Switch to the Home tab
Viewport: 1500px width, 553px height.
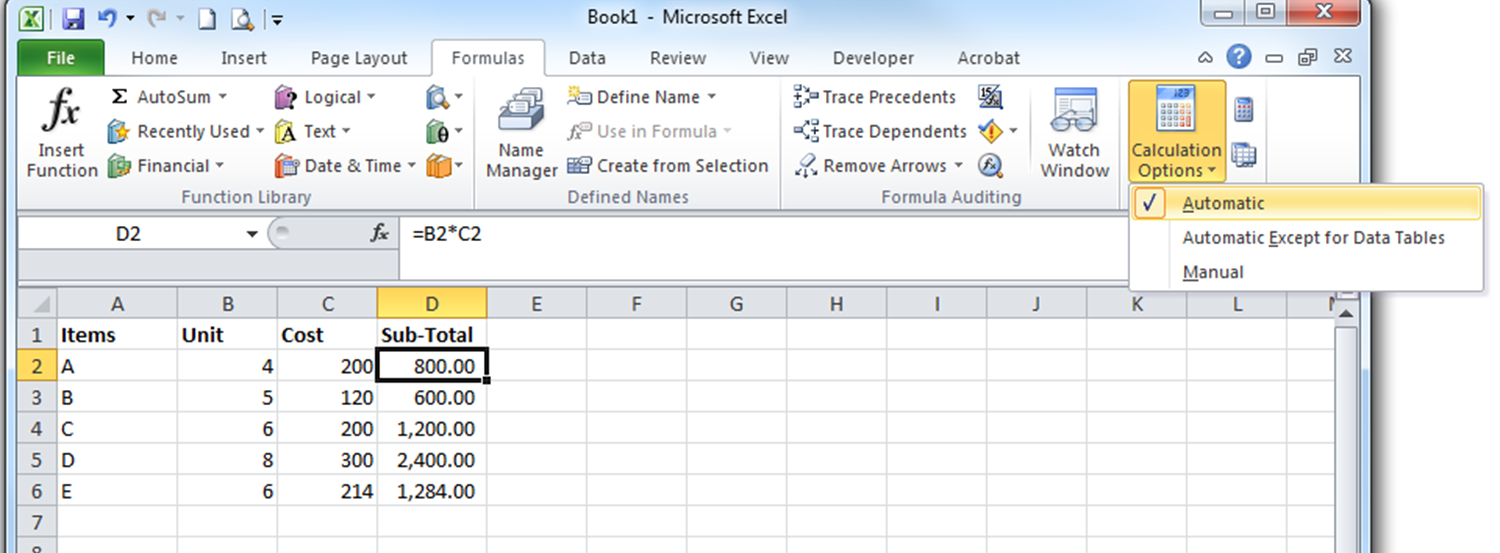pyautogui.click(x=154, y=58)
